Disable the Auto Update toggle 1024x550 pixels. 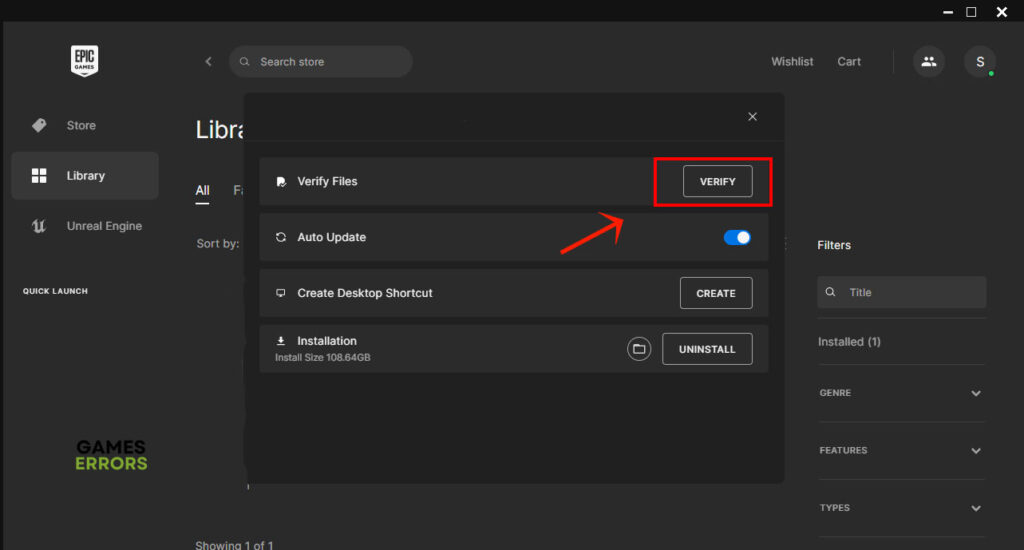tap(737, 237)
